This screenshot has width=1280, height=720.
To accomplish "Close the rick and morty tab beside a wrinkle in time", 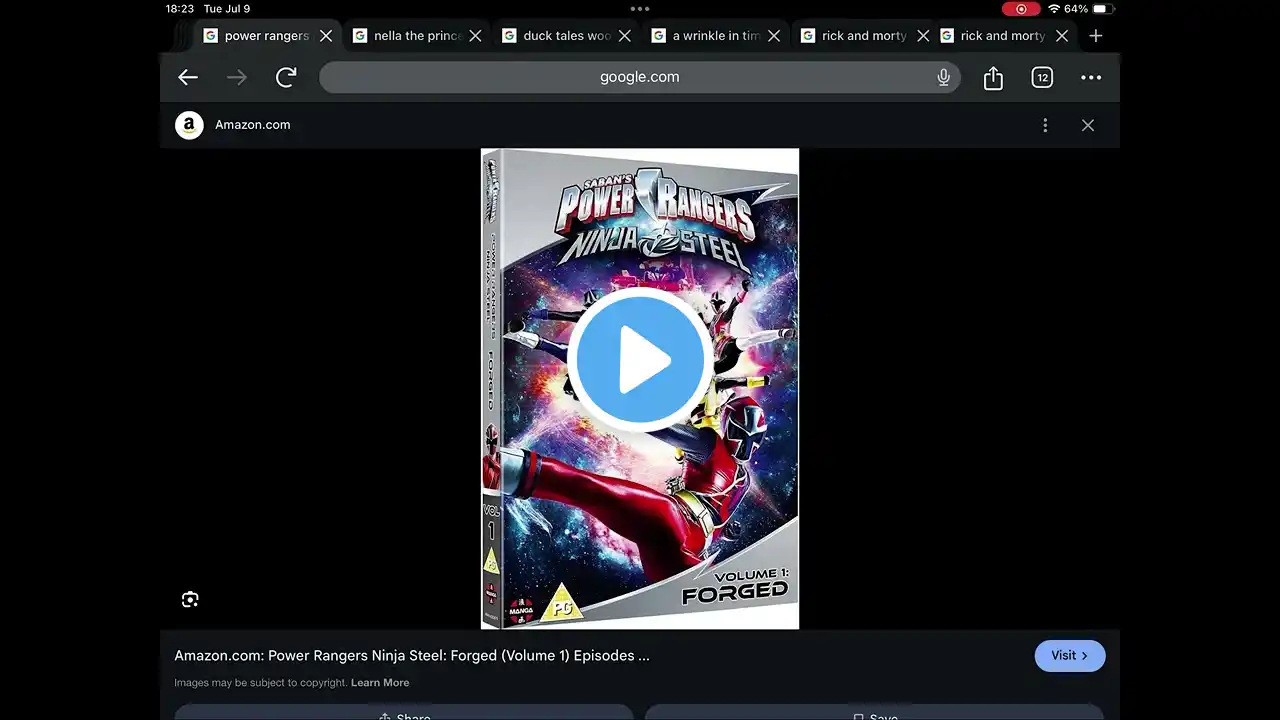I will [x=923, y=36].
